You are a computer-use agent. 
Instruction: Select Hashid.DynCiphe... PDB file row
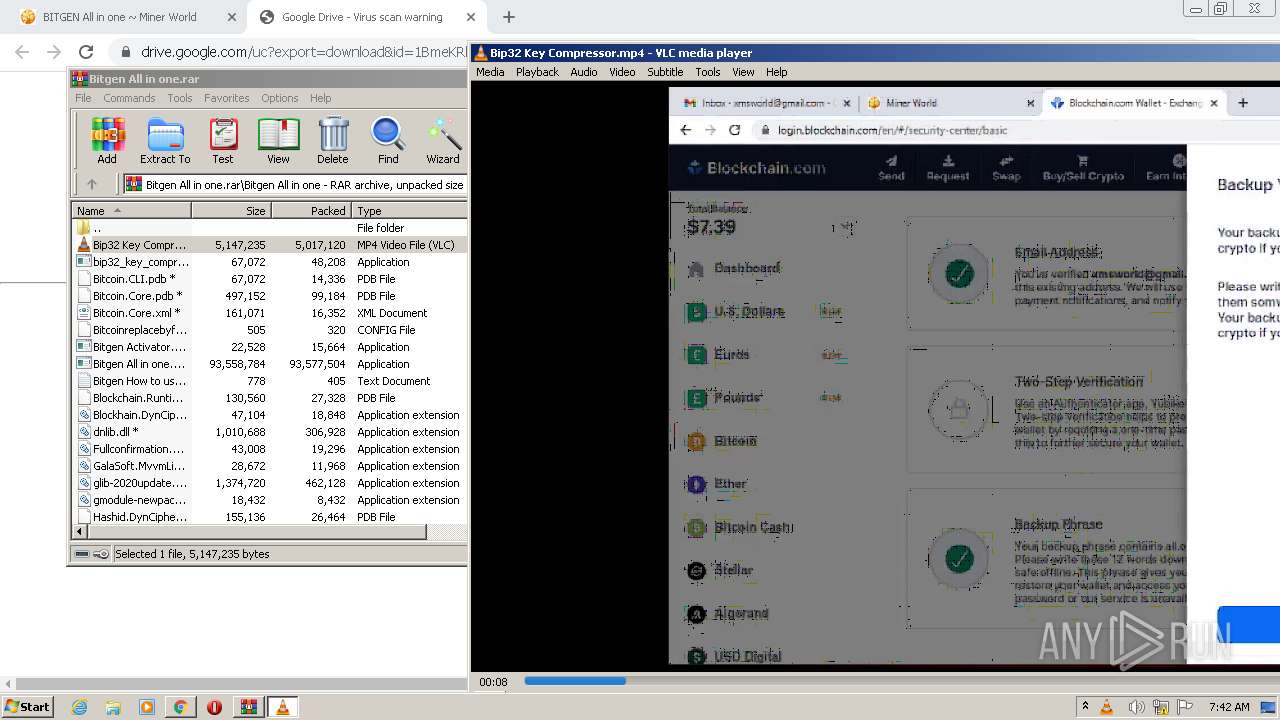[x=270, y=517]
